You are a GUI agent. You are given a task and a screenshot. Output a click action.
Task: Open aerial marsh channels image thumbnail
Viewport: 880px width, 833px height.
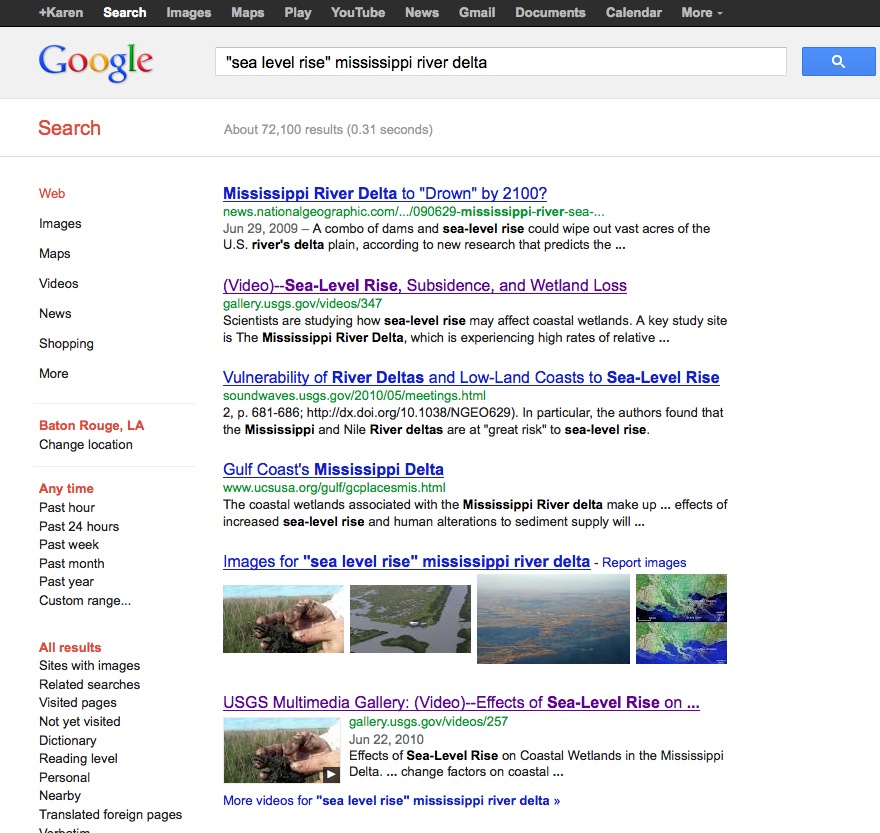pos(410,619)
